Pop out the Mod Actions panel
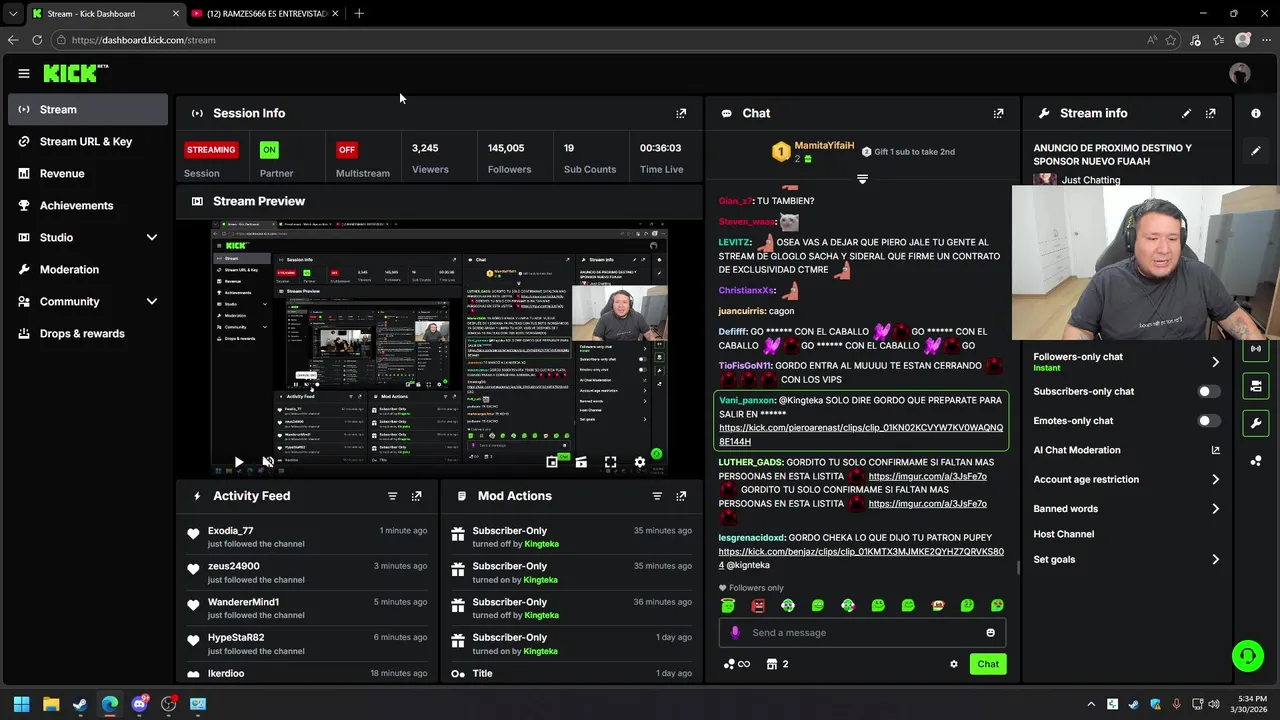 pyautogui.click(x=681, y=496)
